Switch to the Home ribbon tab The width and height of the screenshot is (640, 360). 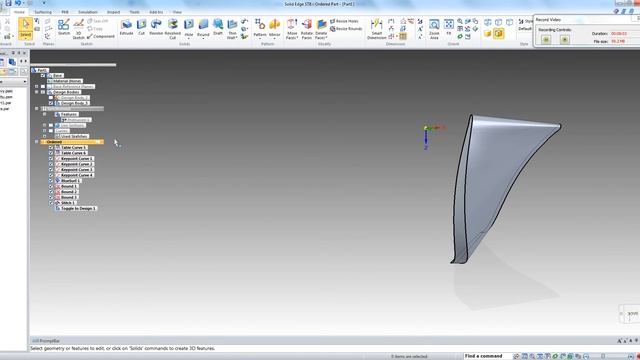19,12
